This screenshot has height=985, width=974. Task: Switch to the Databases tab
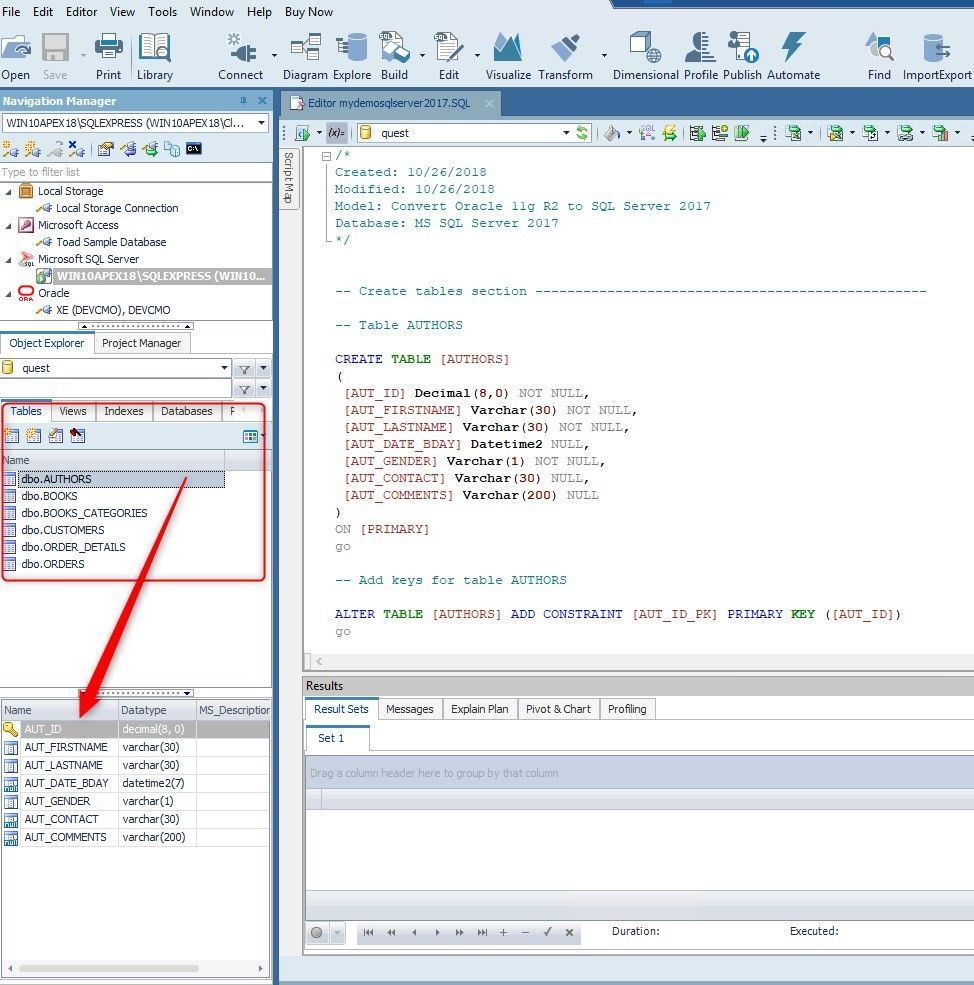[x=187, y=411]
